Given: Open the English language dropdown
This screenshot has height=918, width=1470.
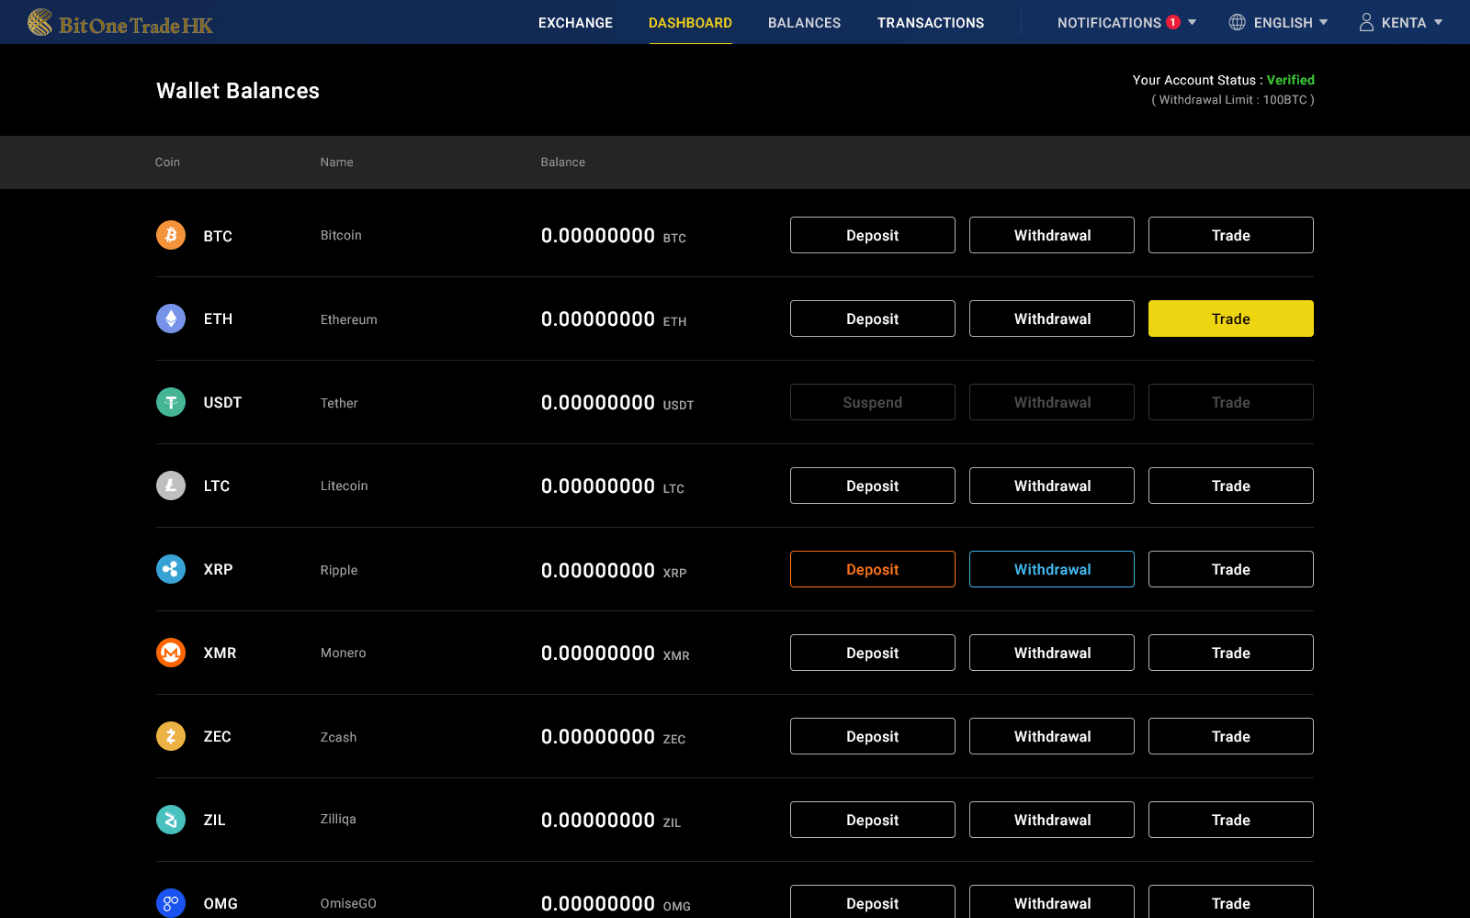Looking at the screenshot, I should click(1279, 22).
